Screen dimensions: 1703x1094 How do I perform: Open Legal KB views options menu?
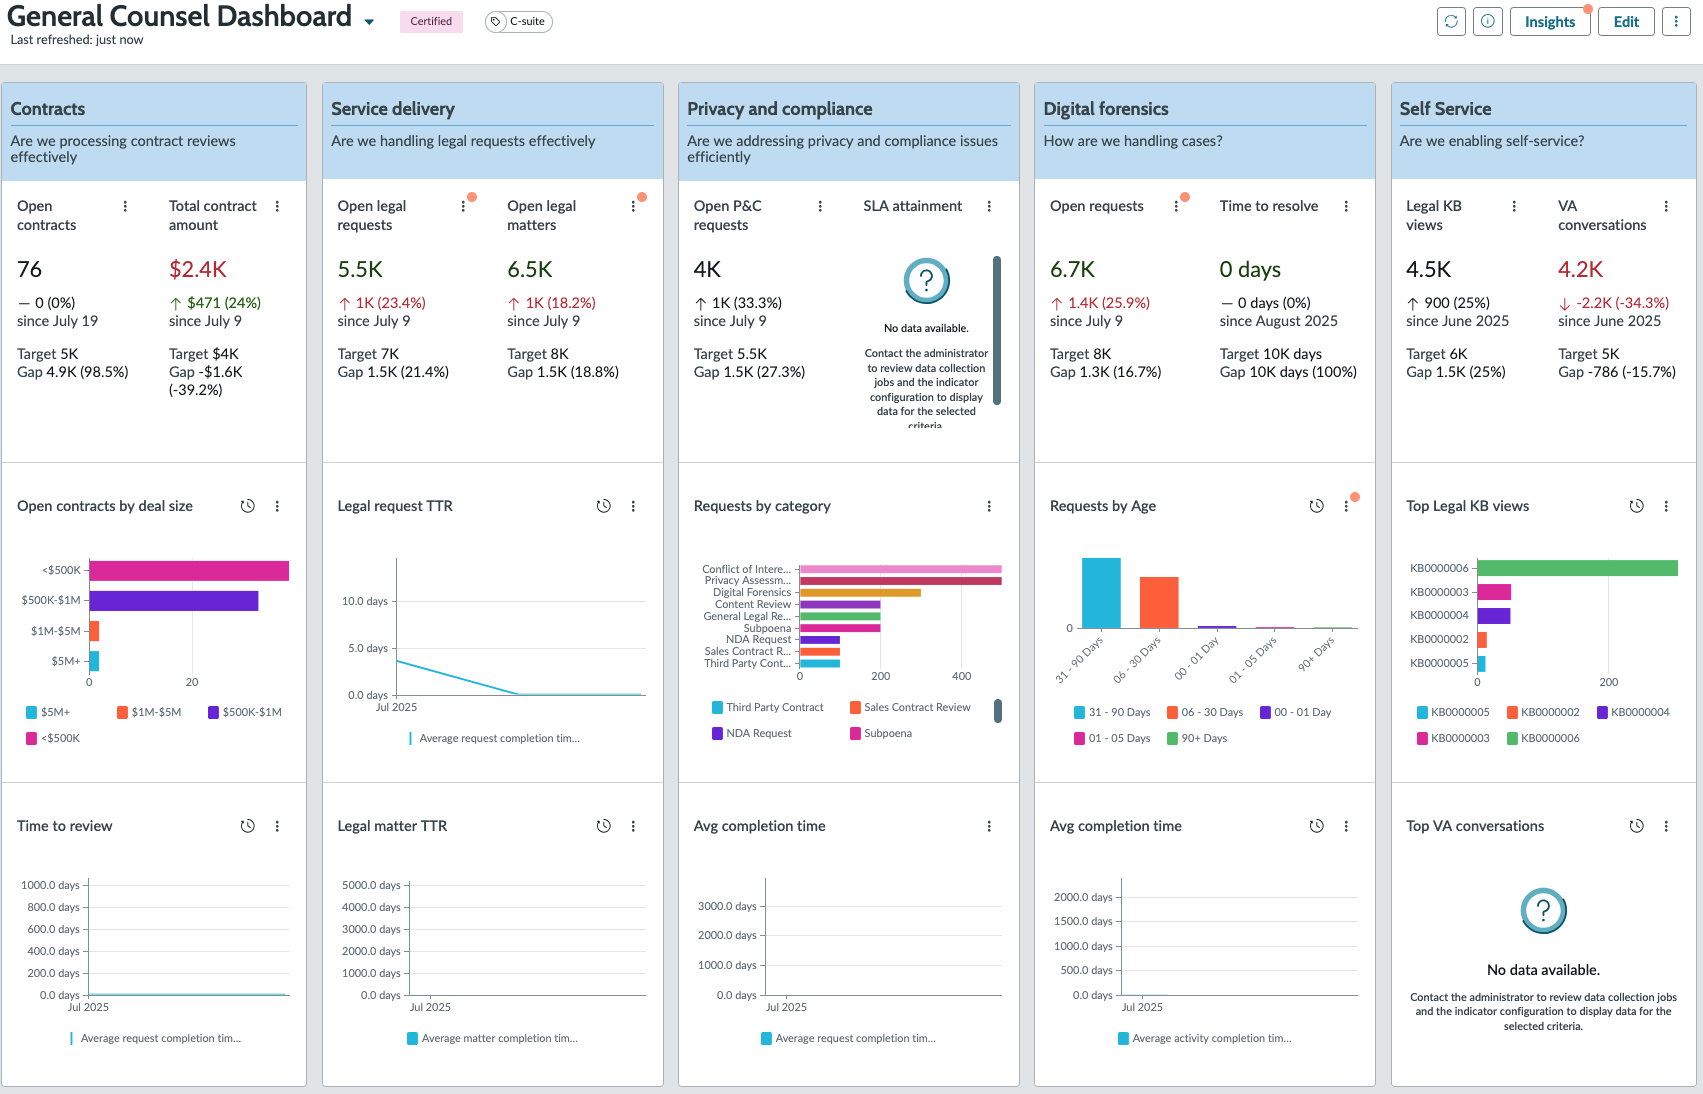[1514, 206]
